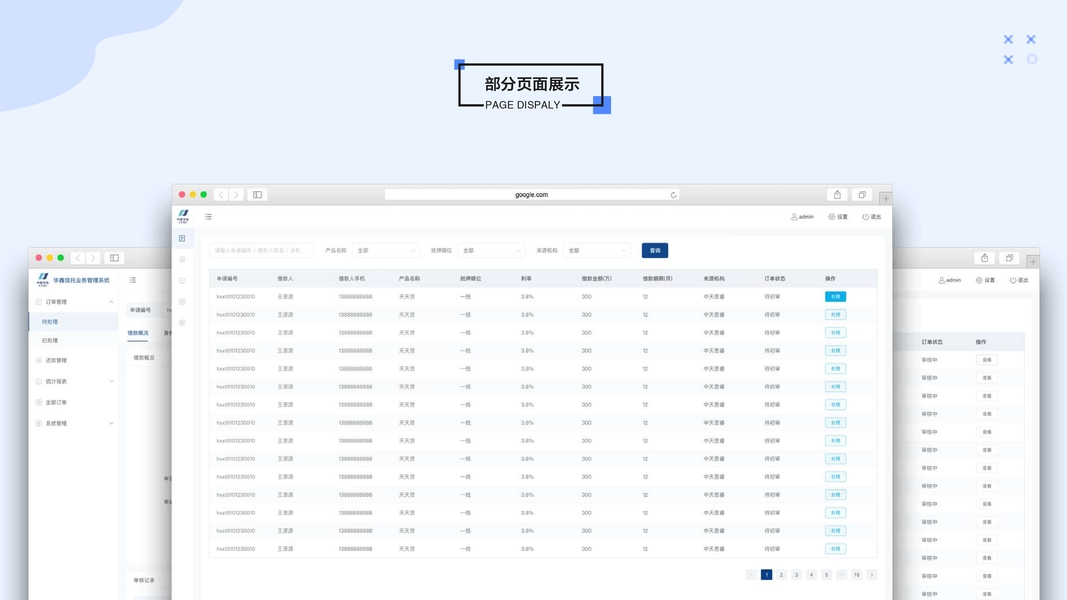1067x600 pixels.
Task: Open 设置 settings in right background window
Action: [985, 280]
